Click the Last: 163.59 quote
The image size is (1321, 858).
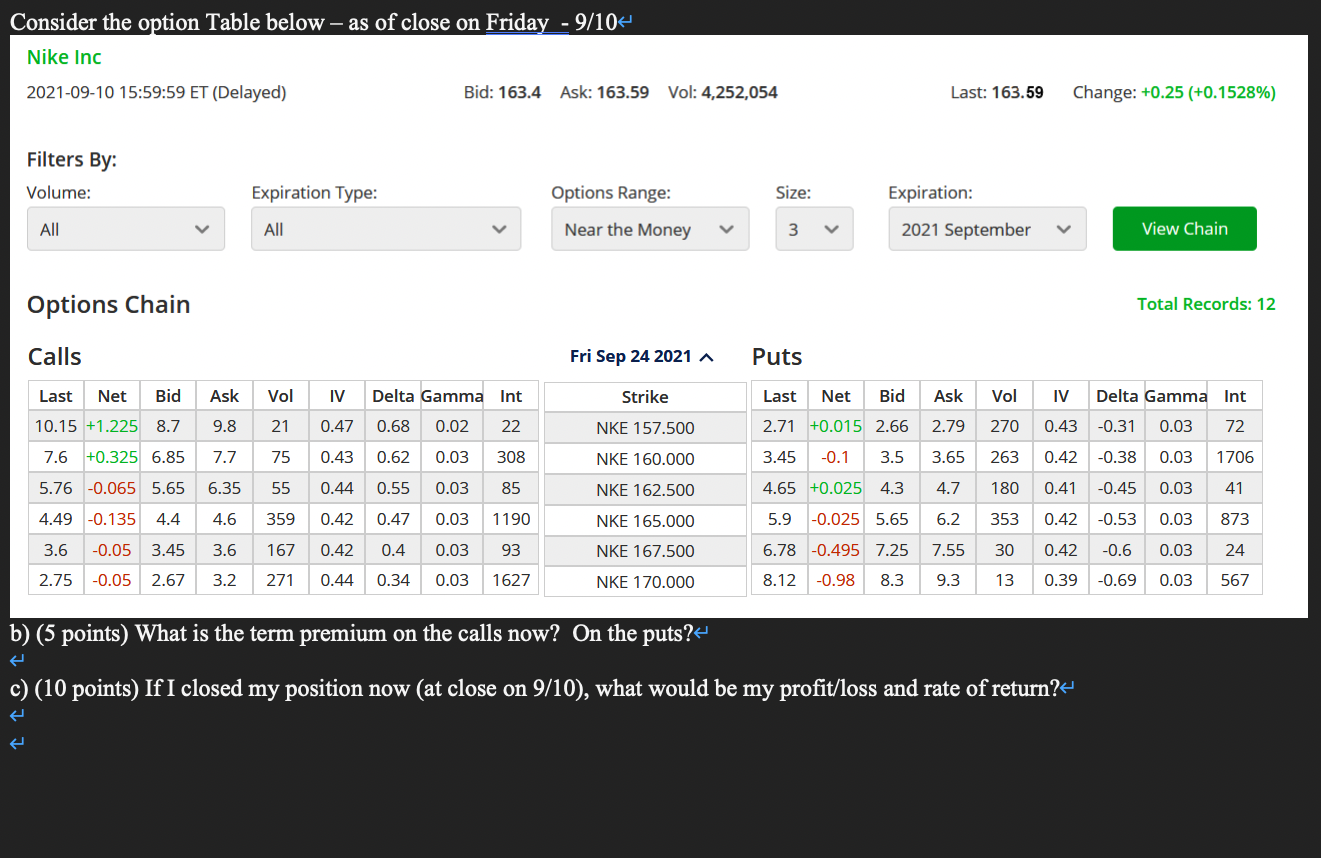coord(997,92)
